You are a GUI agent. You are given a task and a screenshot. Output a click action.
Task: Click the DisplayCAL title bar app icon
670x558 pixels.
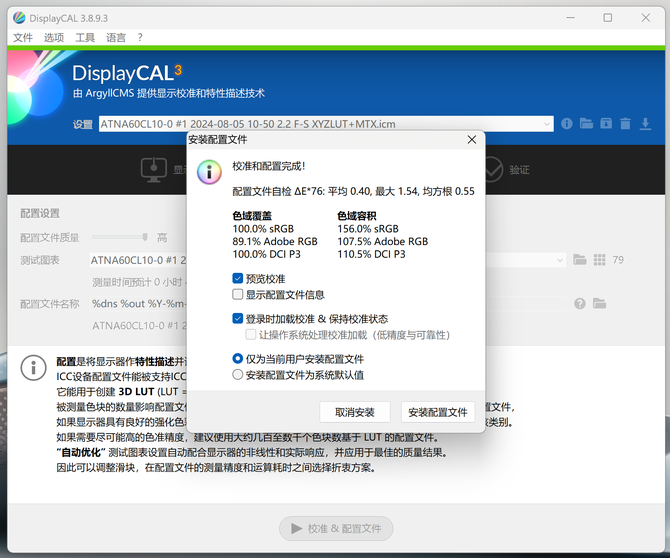19,18
